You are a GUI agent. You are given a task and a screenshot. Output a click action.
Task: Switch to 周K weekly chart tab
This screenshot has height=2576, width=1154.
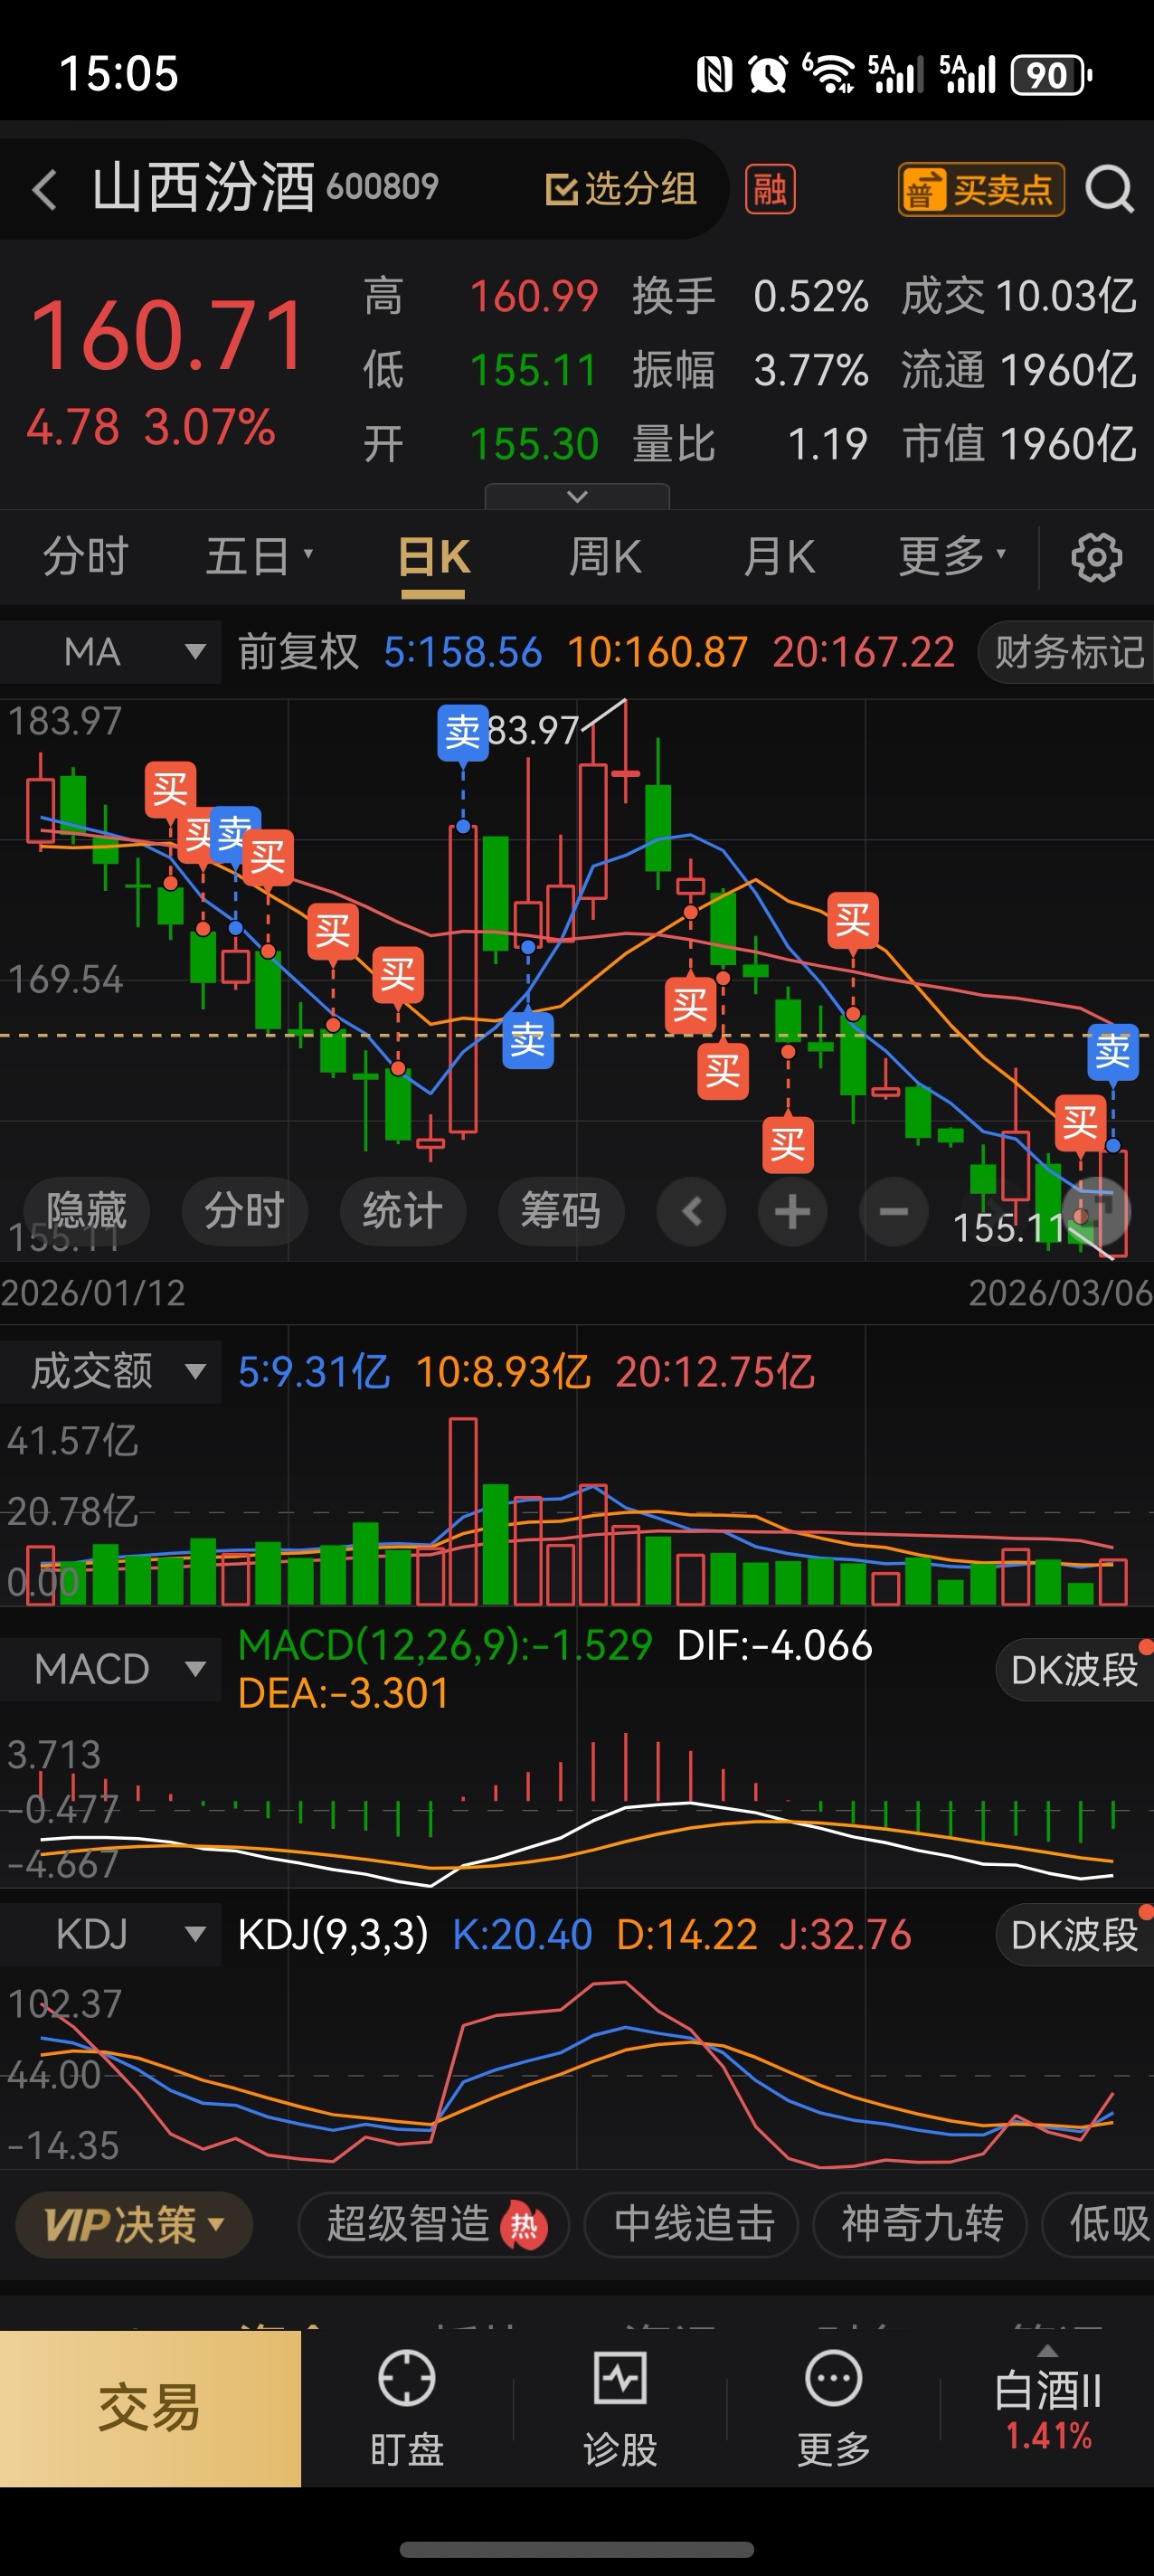click(x=605, y=556)
